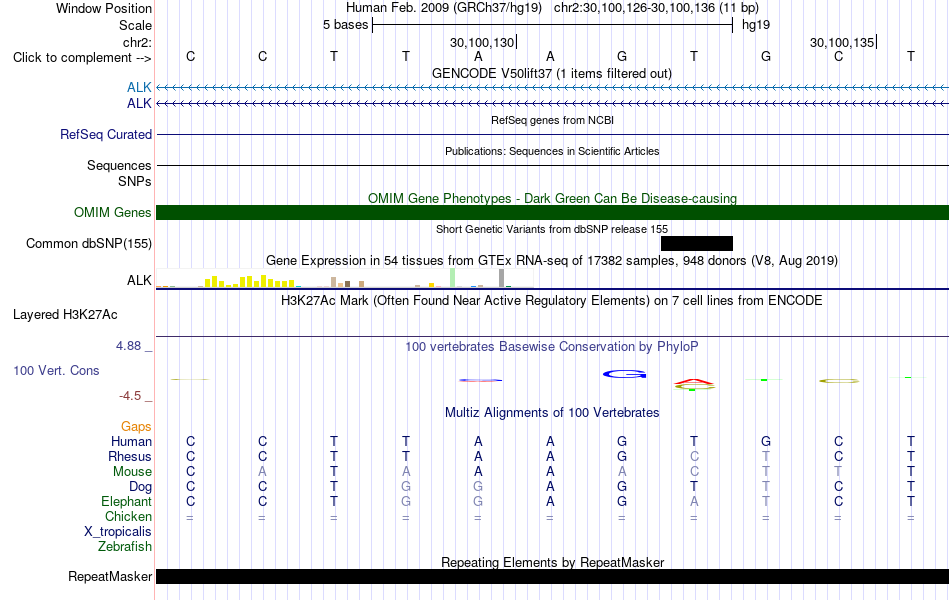This screenshot has width=950, height=600.
Task: Open the RefSeq Curated track label
Action: tap(105, 135)
